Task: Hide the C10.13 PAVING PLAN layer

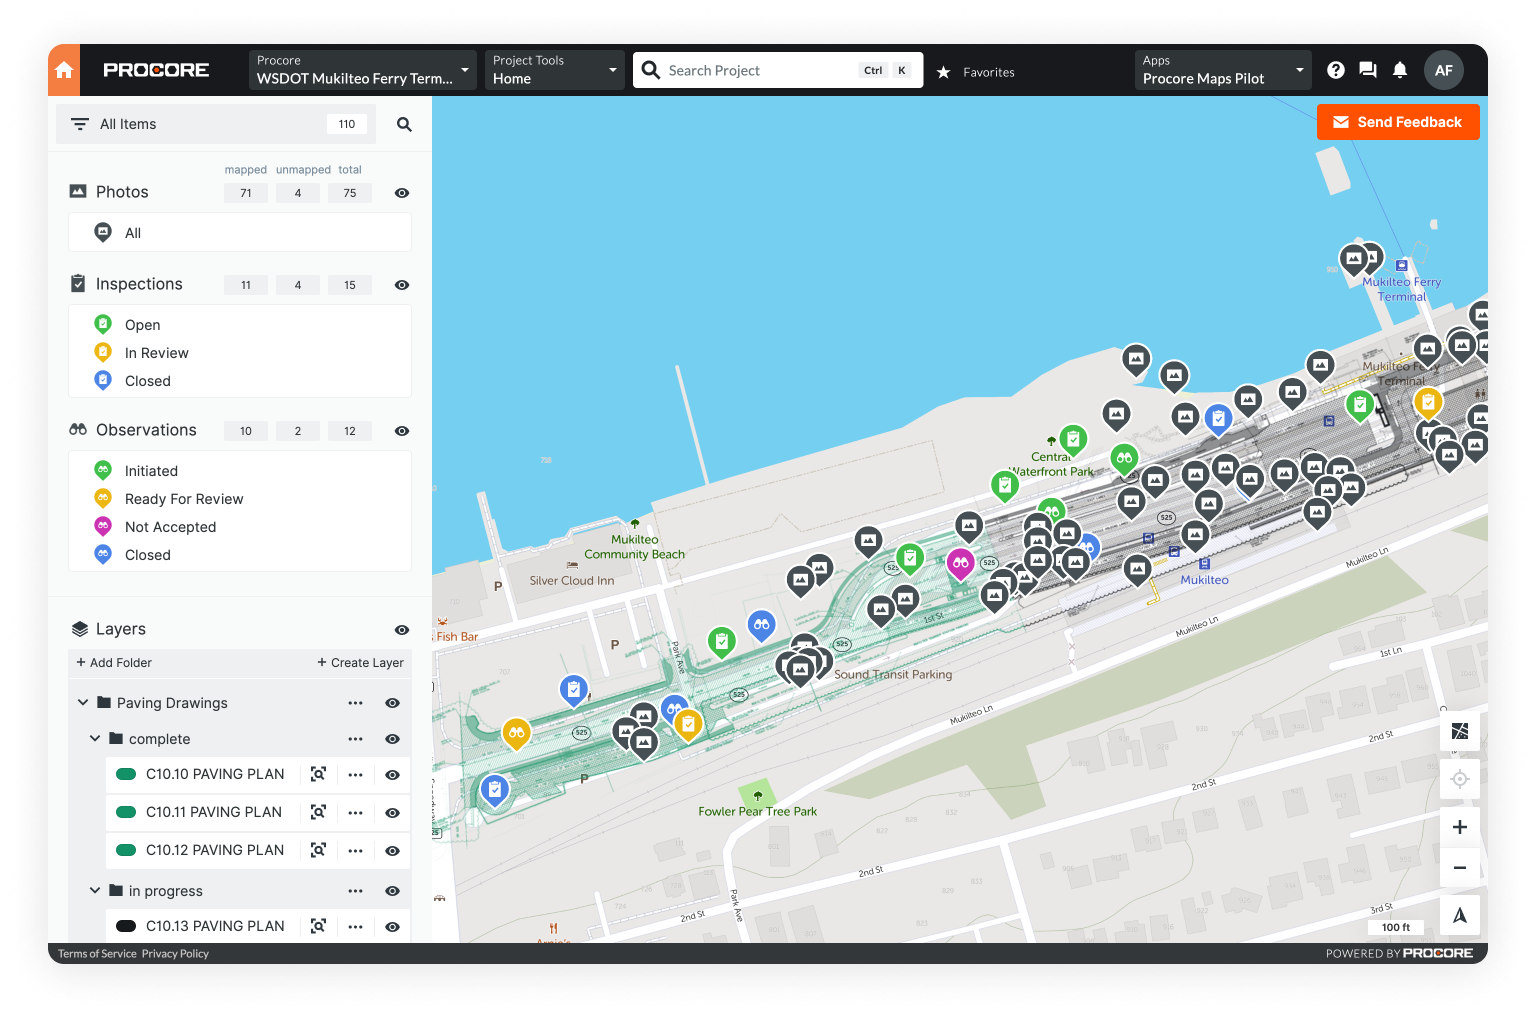Action: (392, 927)
